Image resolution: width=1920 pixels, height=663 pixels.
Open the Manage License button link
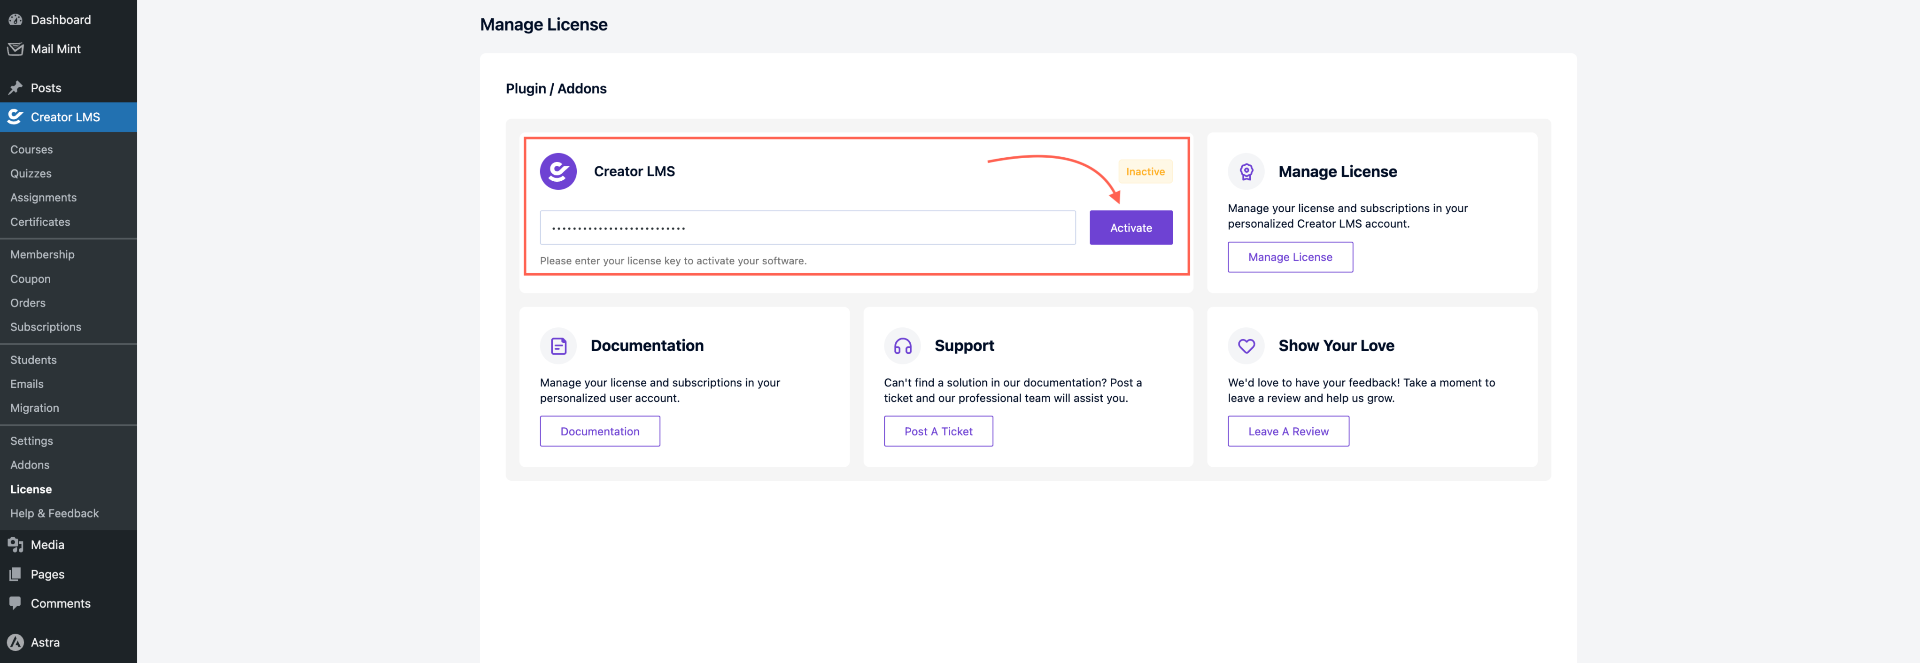pos(1290,257)
